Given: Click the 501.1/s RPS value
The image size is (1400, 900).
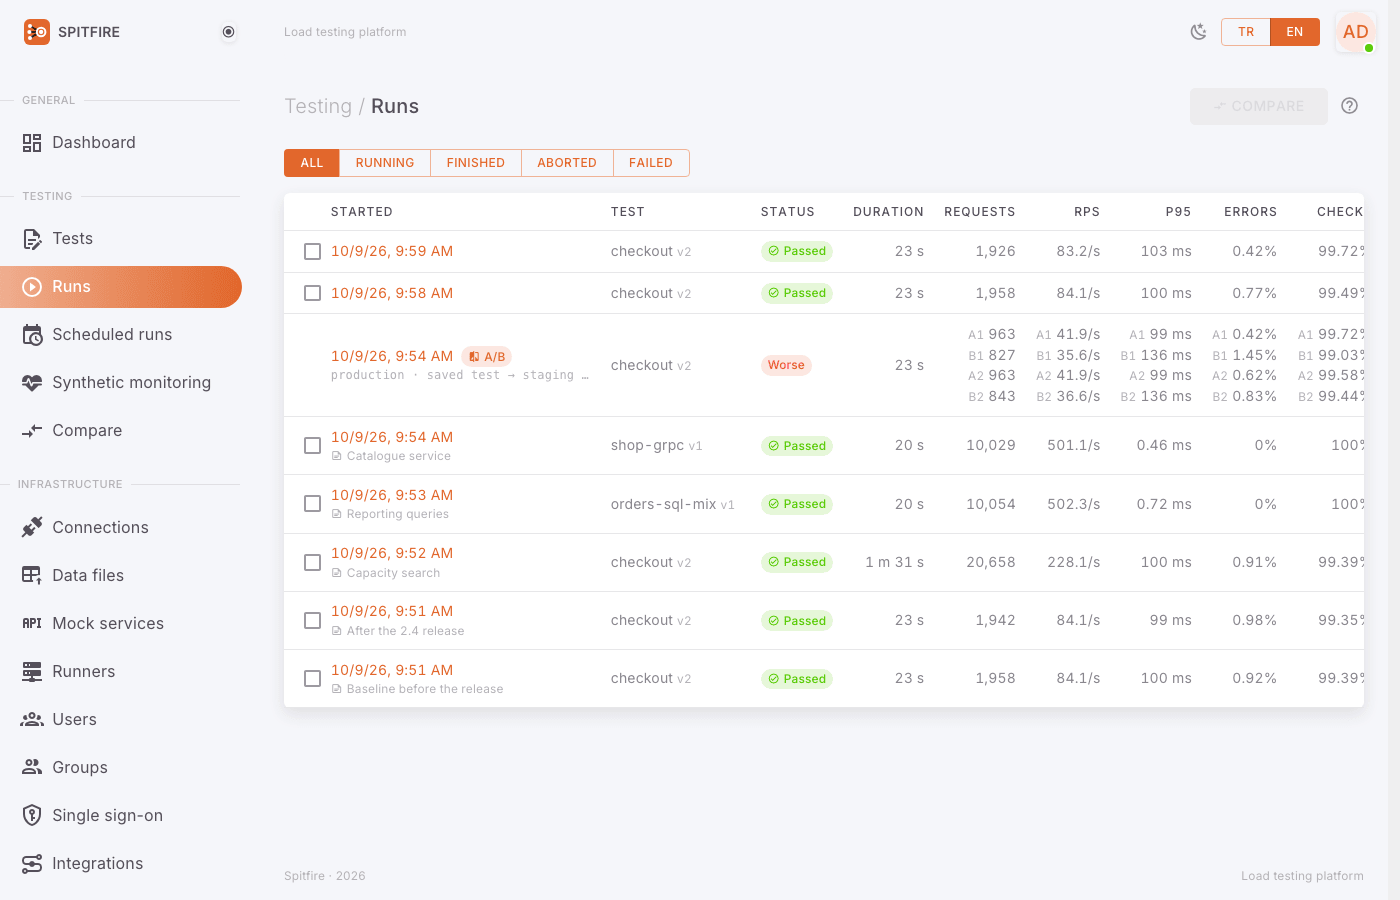Looking at the screenshot, I should pos(1074,445).
